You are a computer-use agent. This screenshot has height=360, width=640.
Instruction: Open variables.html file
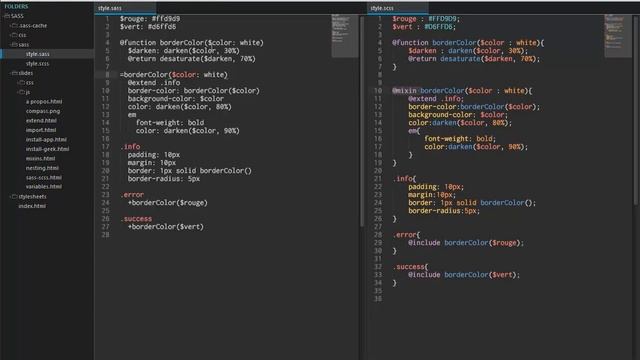tap(44, 187)
